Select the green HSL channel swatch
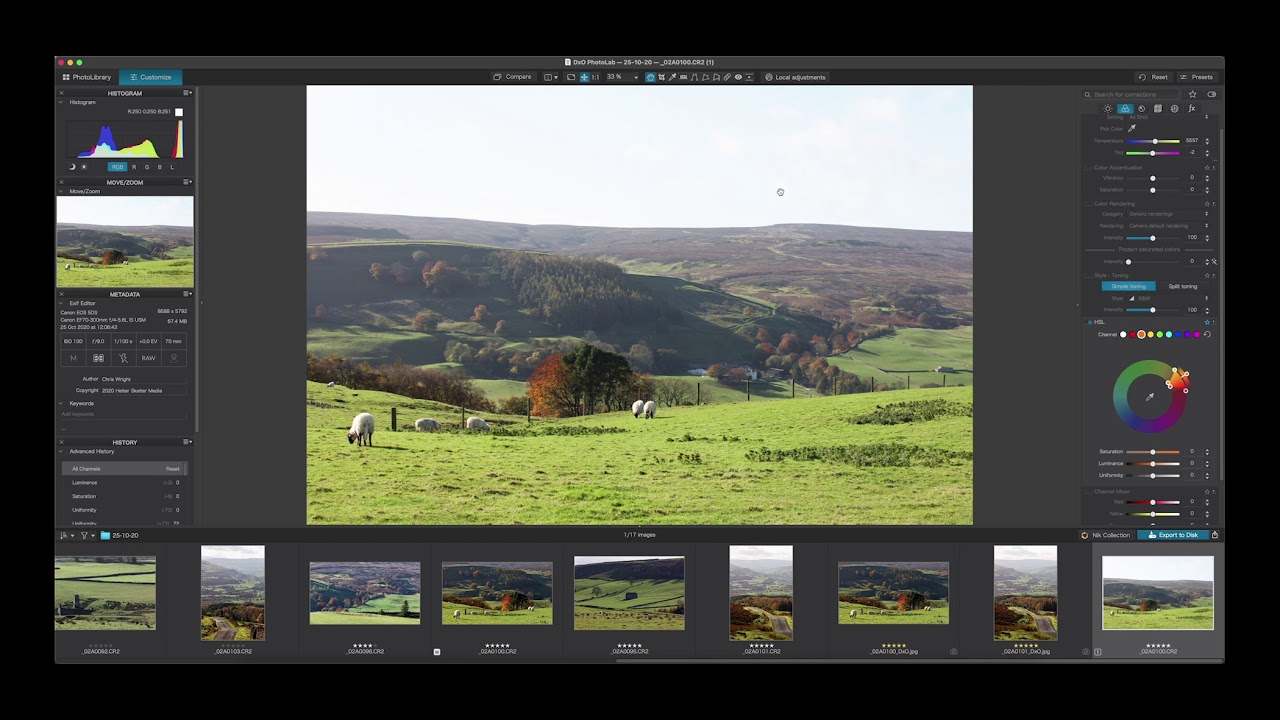The height and width of the screenshot is (720, 1280). tap(1159, 334)
